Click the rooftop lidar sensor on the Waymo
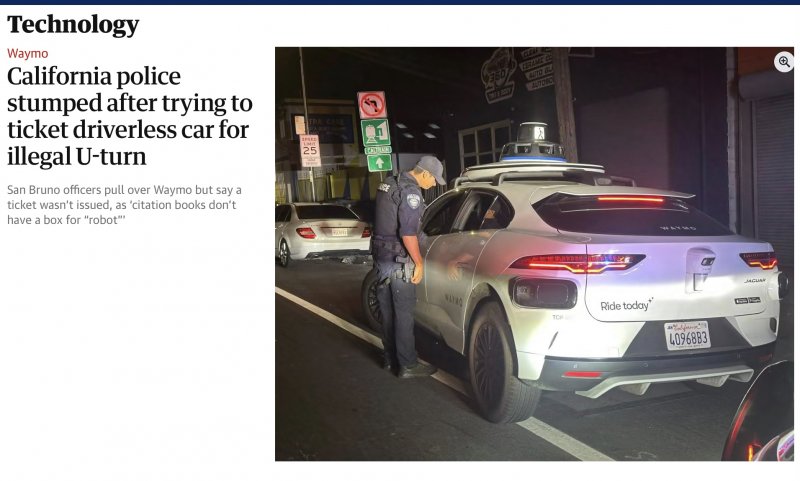Image resolution: width=800 pixels, height=481 pixels. click(x=533, y=143)
